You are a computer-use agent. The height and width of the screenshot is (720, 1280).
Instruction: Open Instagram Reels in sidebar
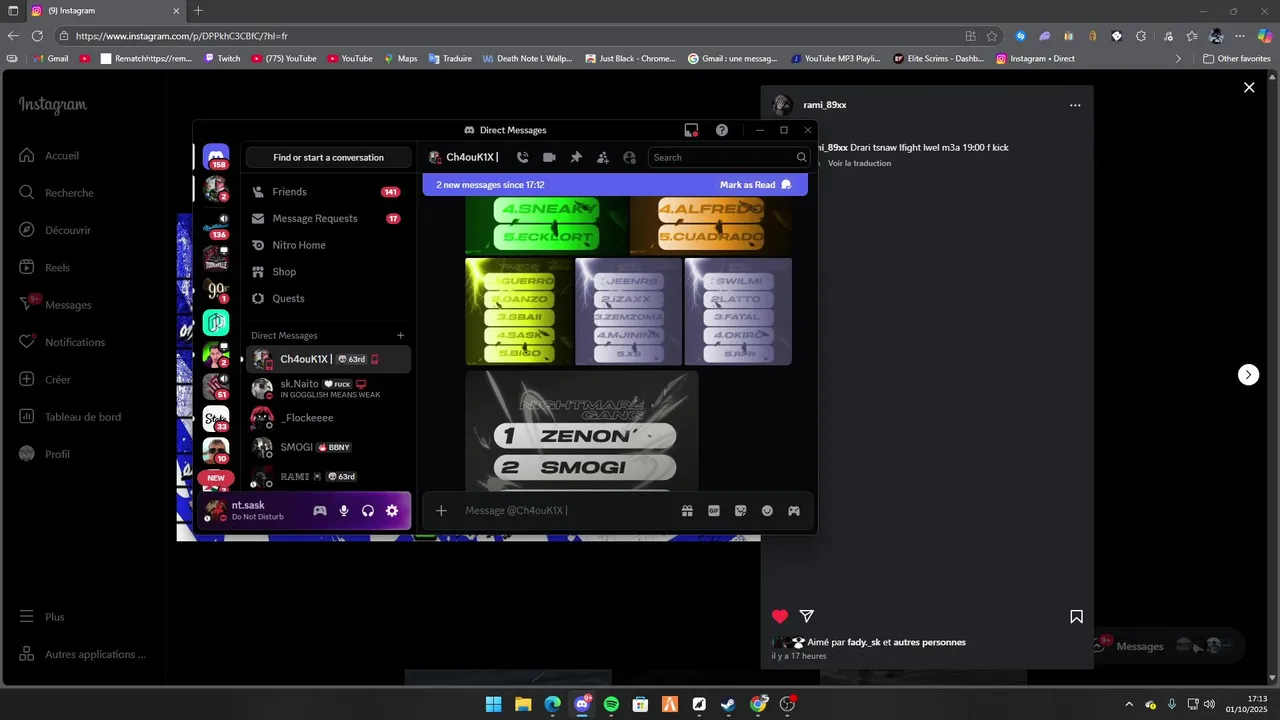pyautogui.click(x=46, y=267)
